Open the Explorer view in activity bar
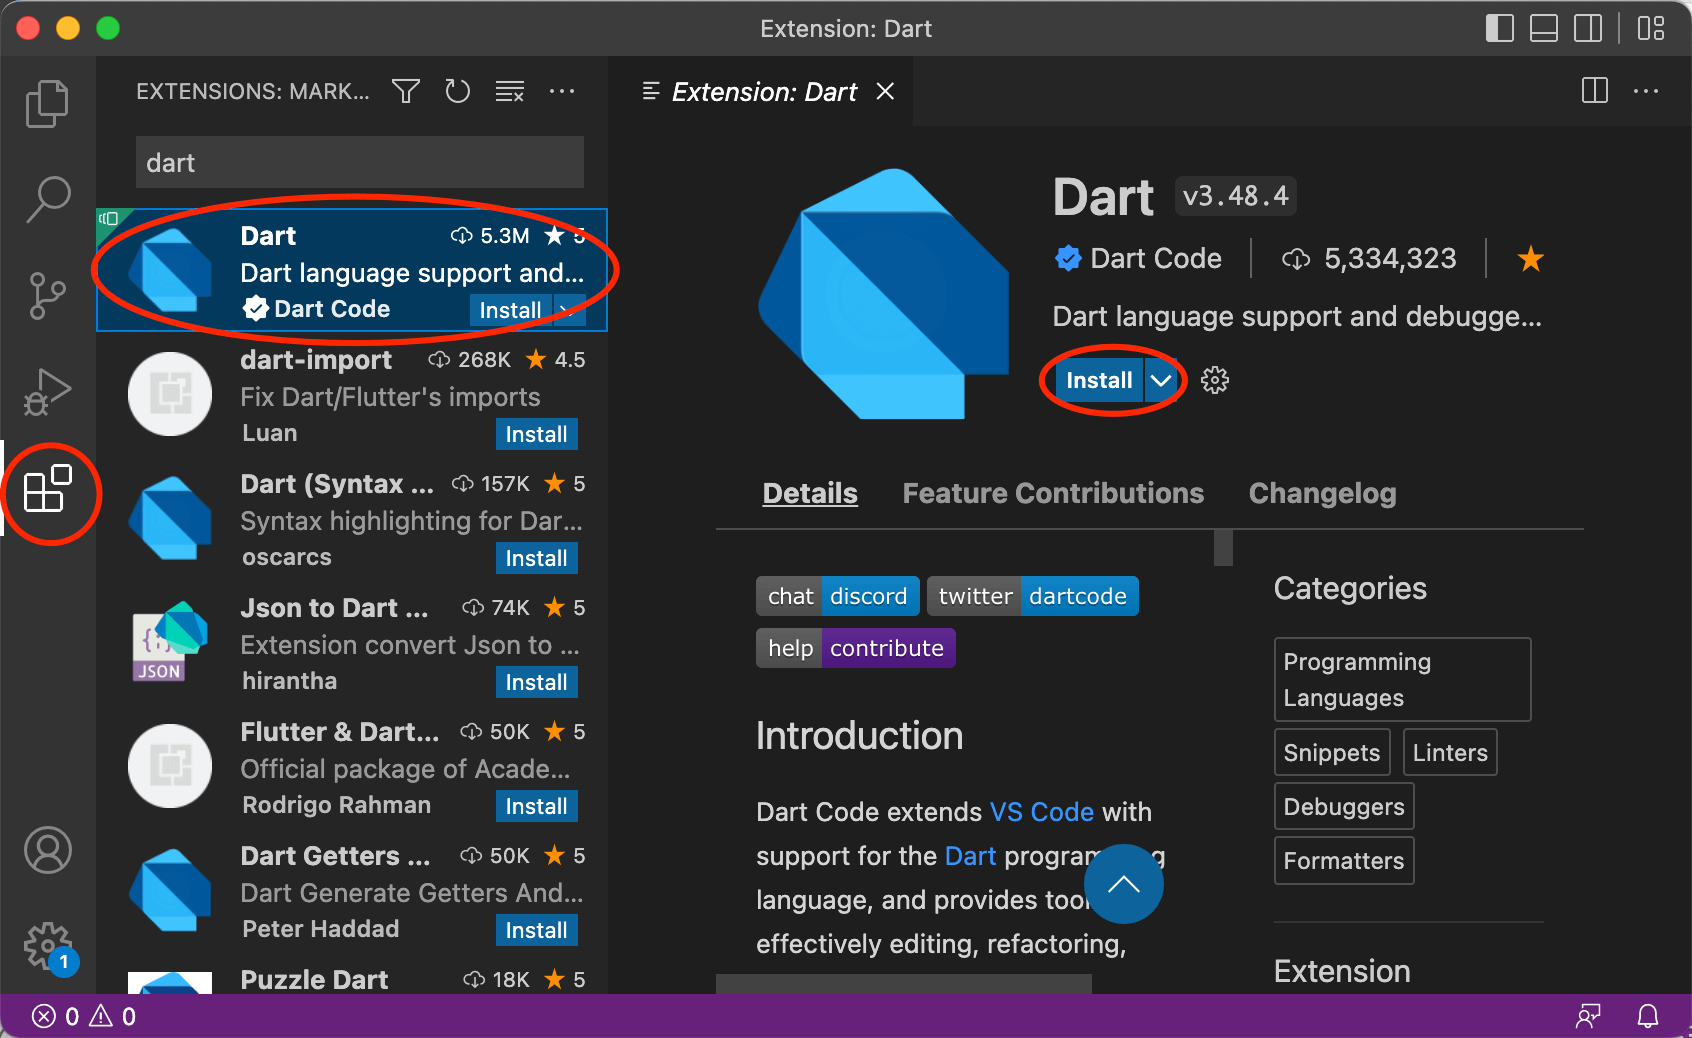The width and height of the screenshot is (1692, 1038). coord(47,103)
